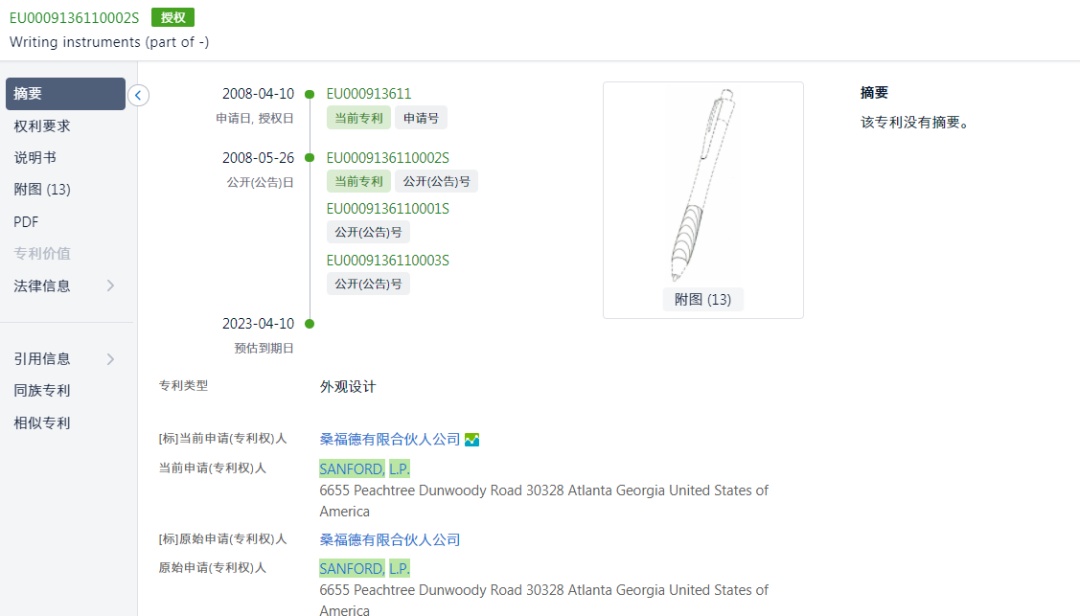The width and height of the screenshot is (1080, 616).
Task: Open the 说明书 section
Action: (x=35, y=158)
